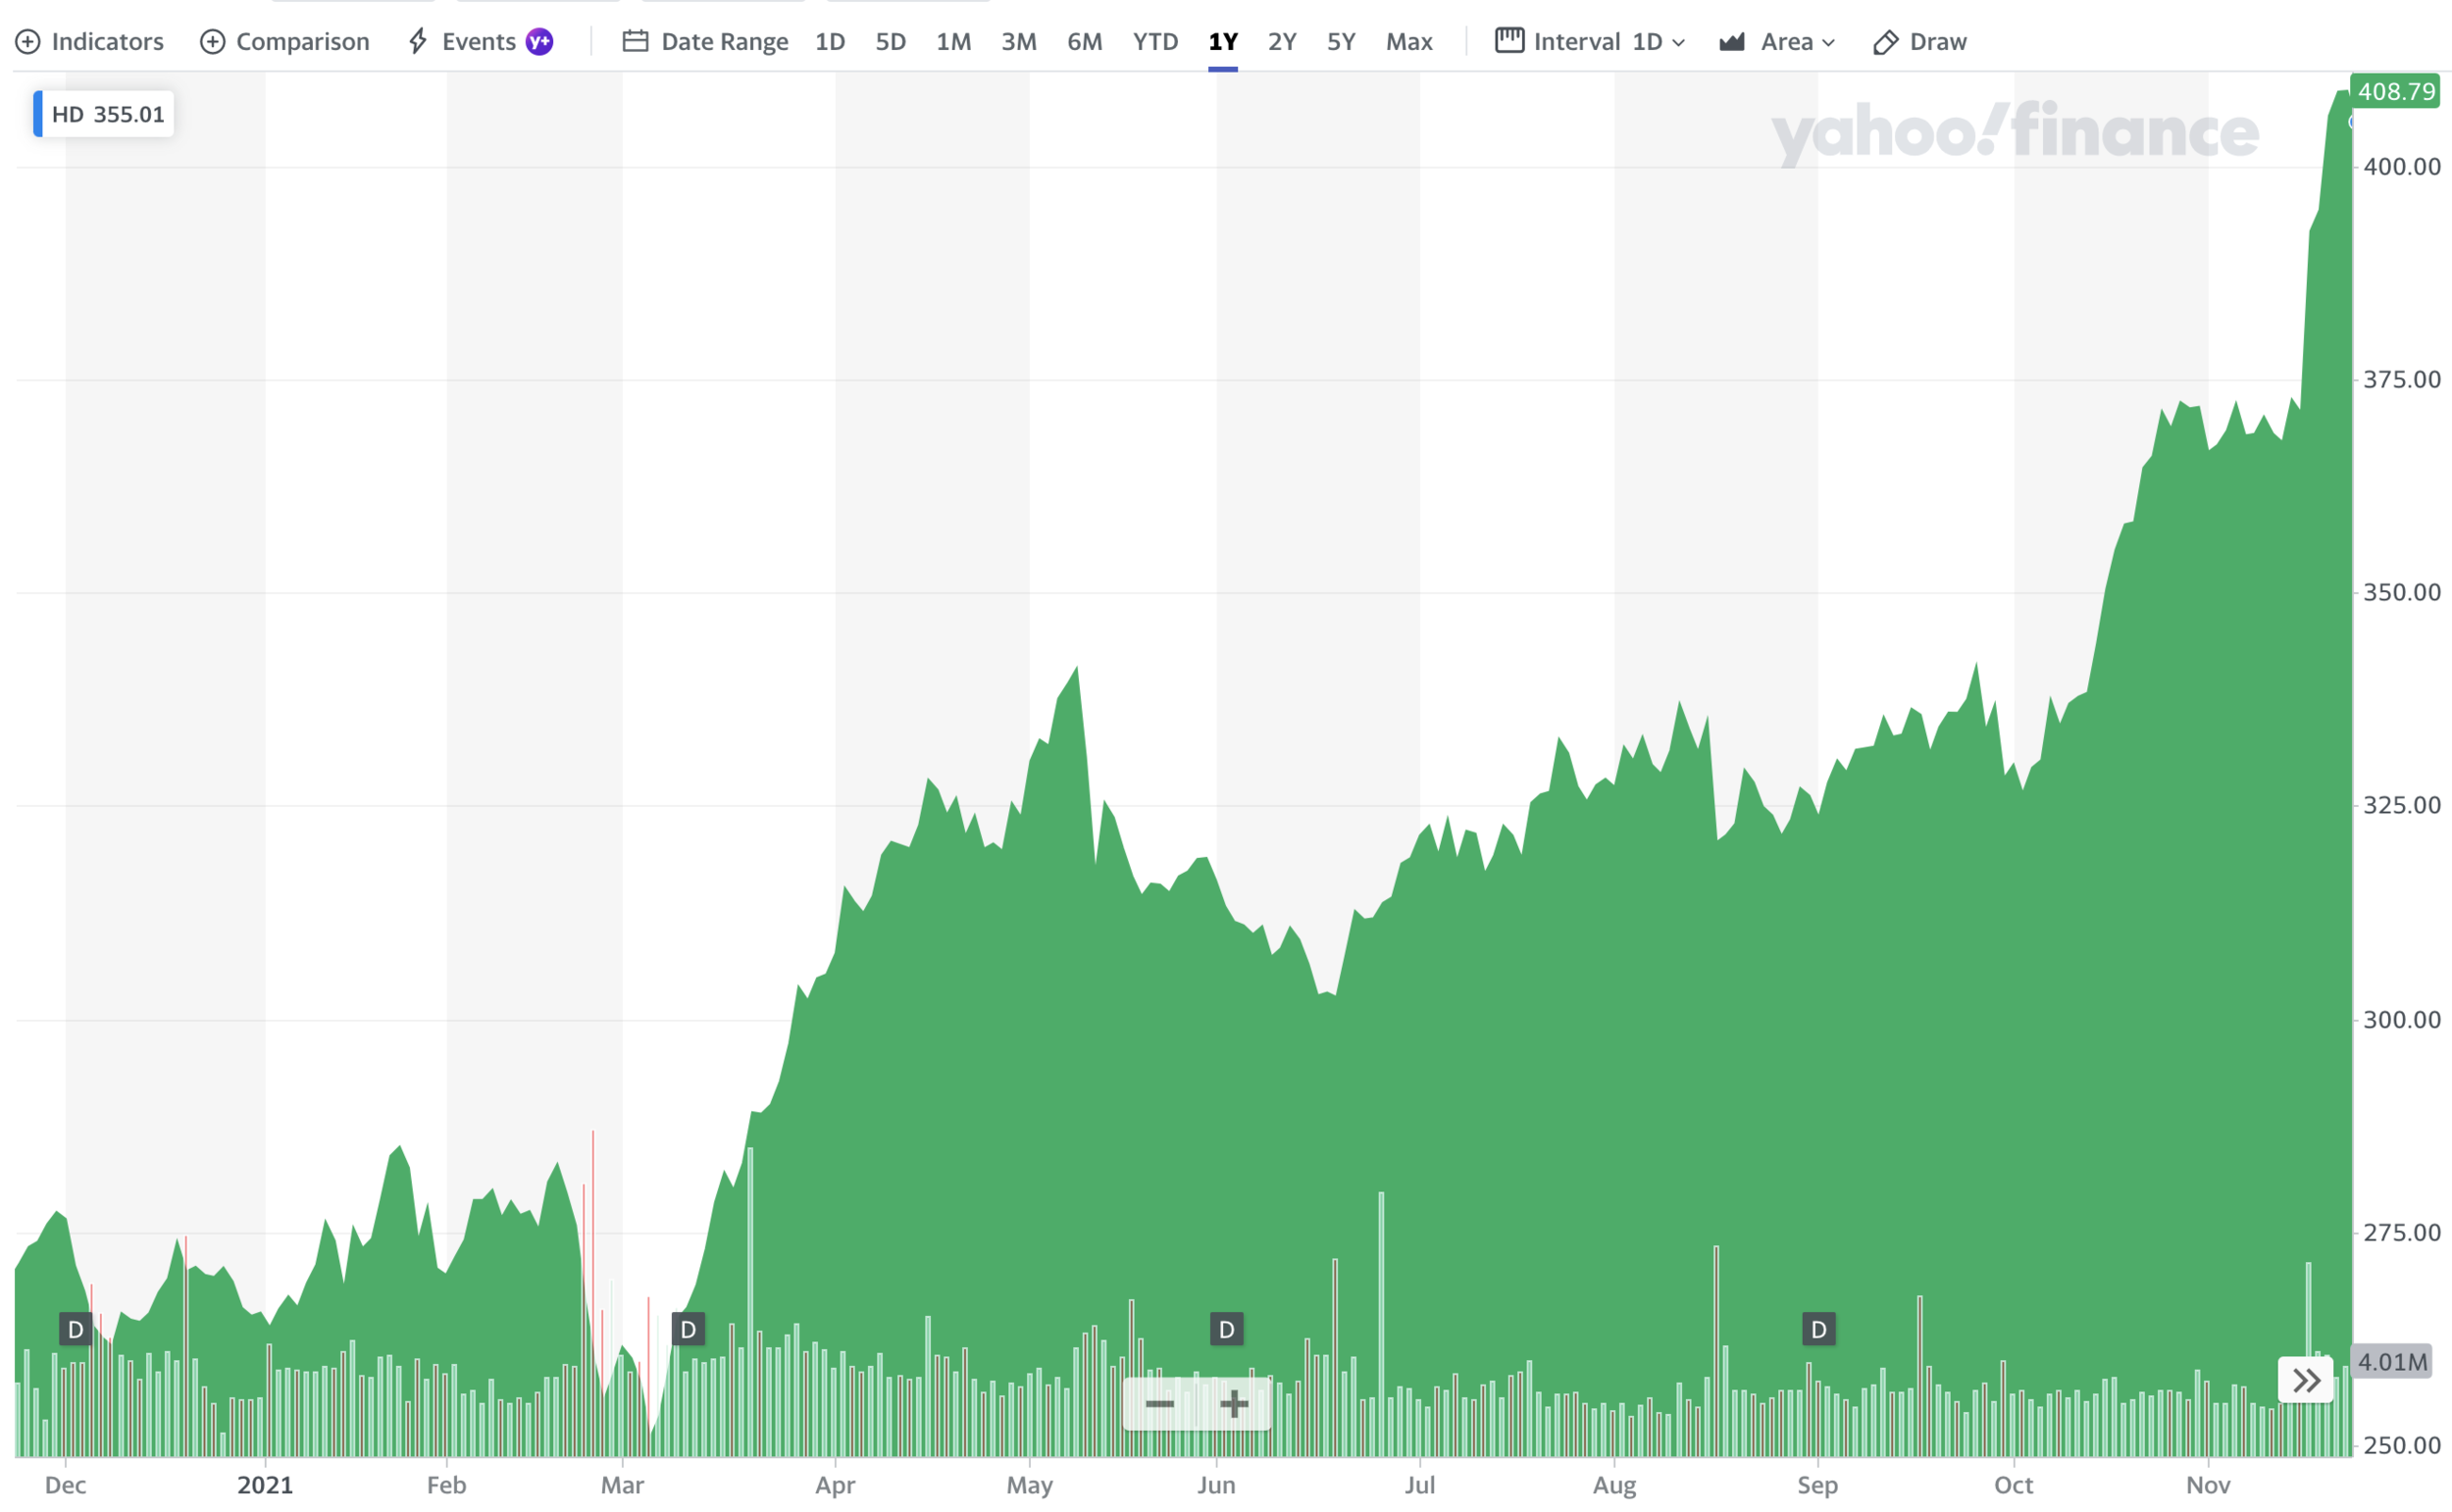
Task: Open the Yahoo Finance plus badge
Action: click(539, 42)
